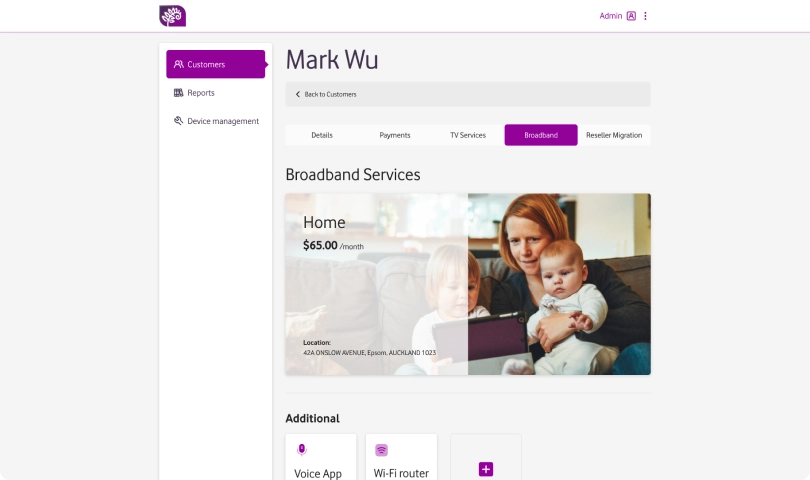The height and width of the screenshot is (480, 810).
Task: Switch to the Details tab
Action: pos(322,135)
